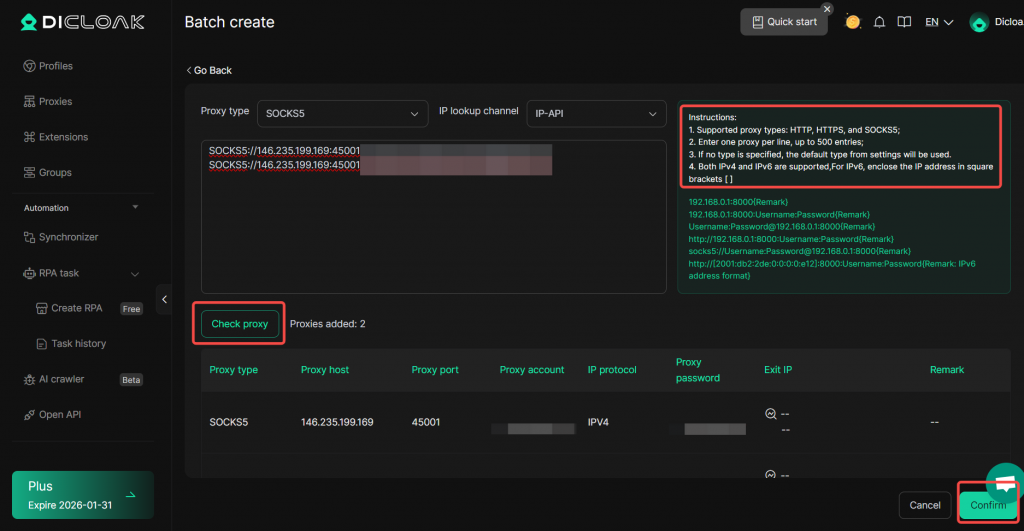Image resolution: width=1024 pixels, height=531 pixels.
Task: Click the Confirm button
Action: click(x=987, y=505)
